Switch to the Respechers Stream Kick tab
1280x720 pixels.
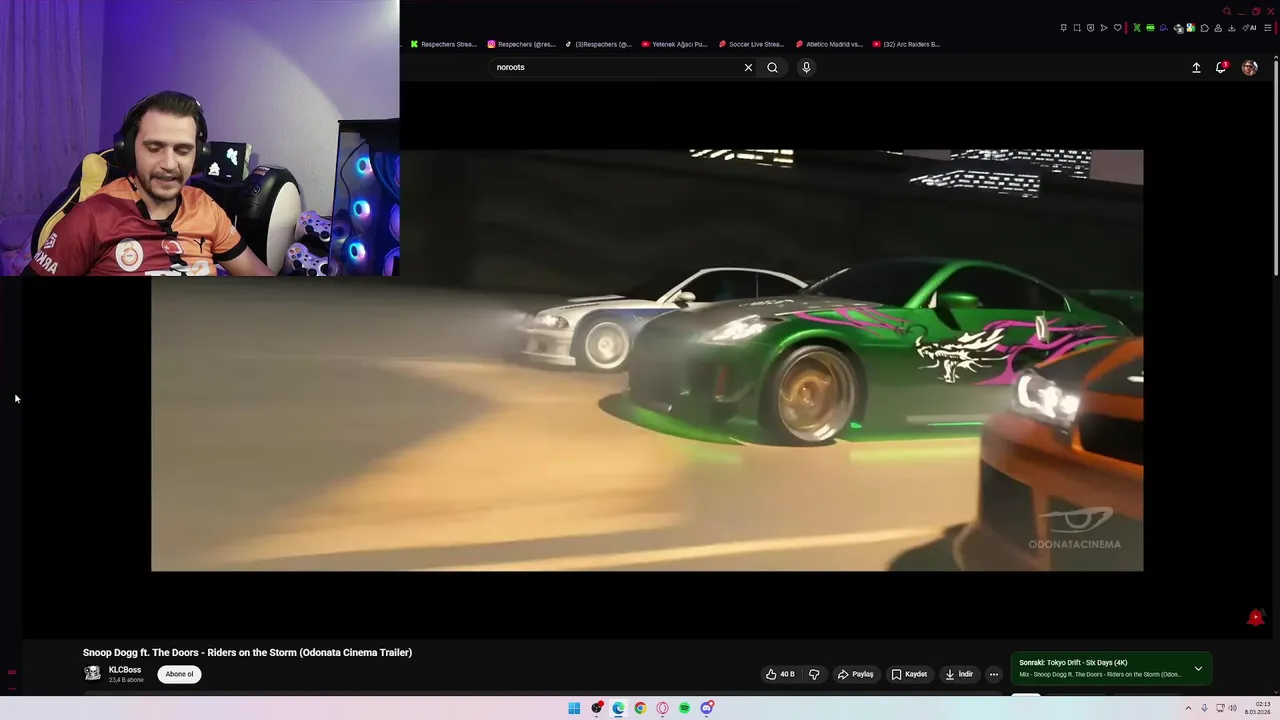pos(443,44)
